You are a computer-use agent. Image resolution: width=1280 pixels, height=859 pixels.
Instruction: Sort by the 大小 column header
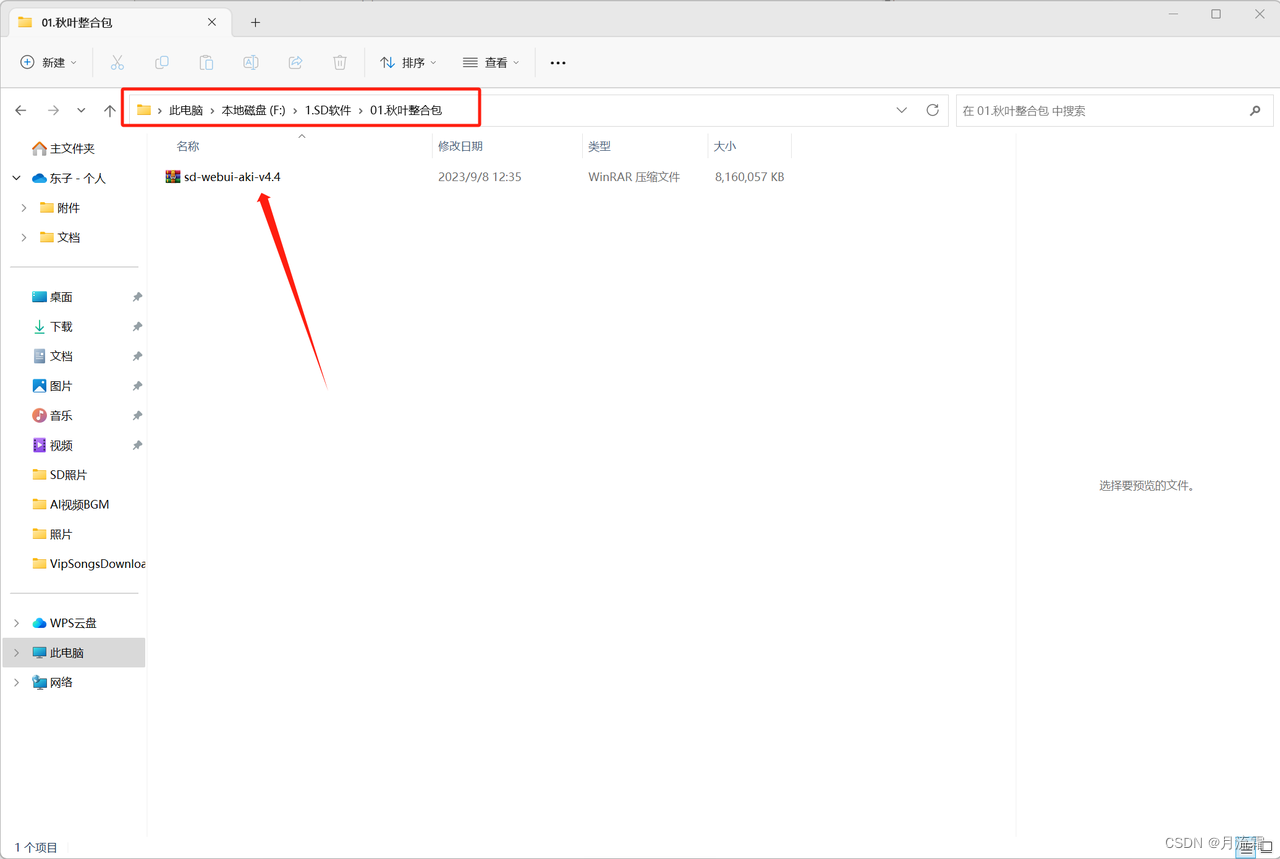(725, 146)
